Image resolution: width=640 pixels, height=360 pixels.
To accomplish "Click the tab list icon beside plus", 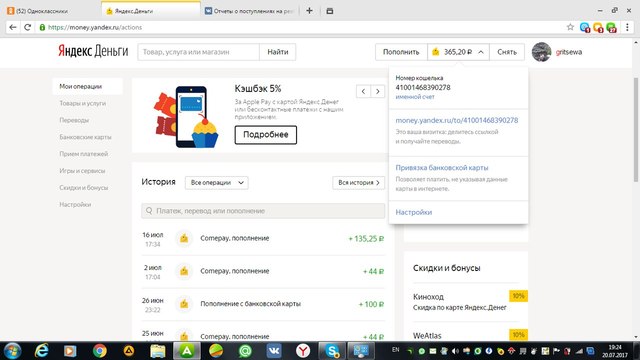I will pos(330,11).
